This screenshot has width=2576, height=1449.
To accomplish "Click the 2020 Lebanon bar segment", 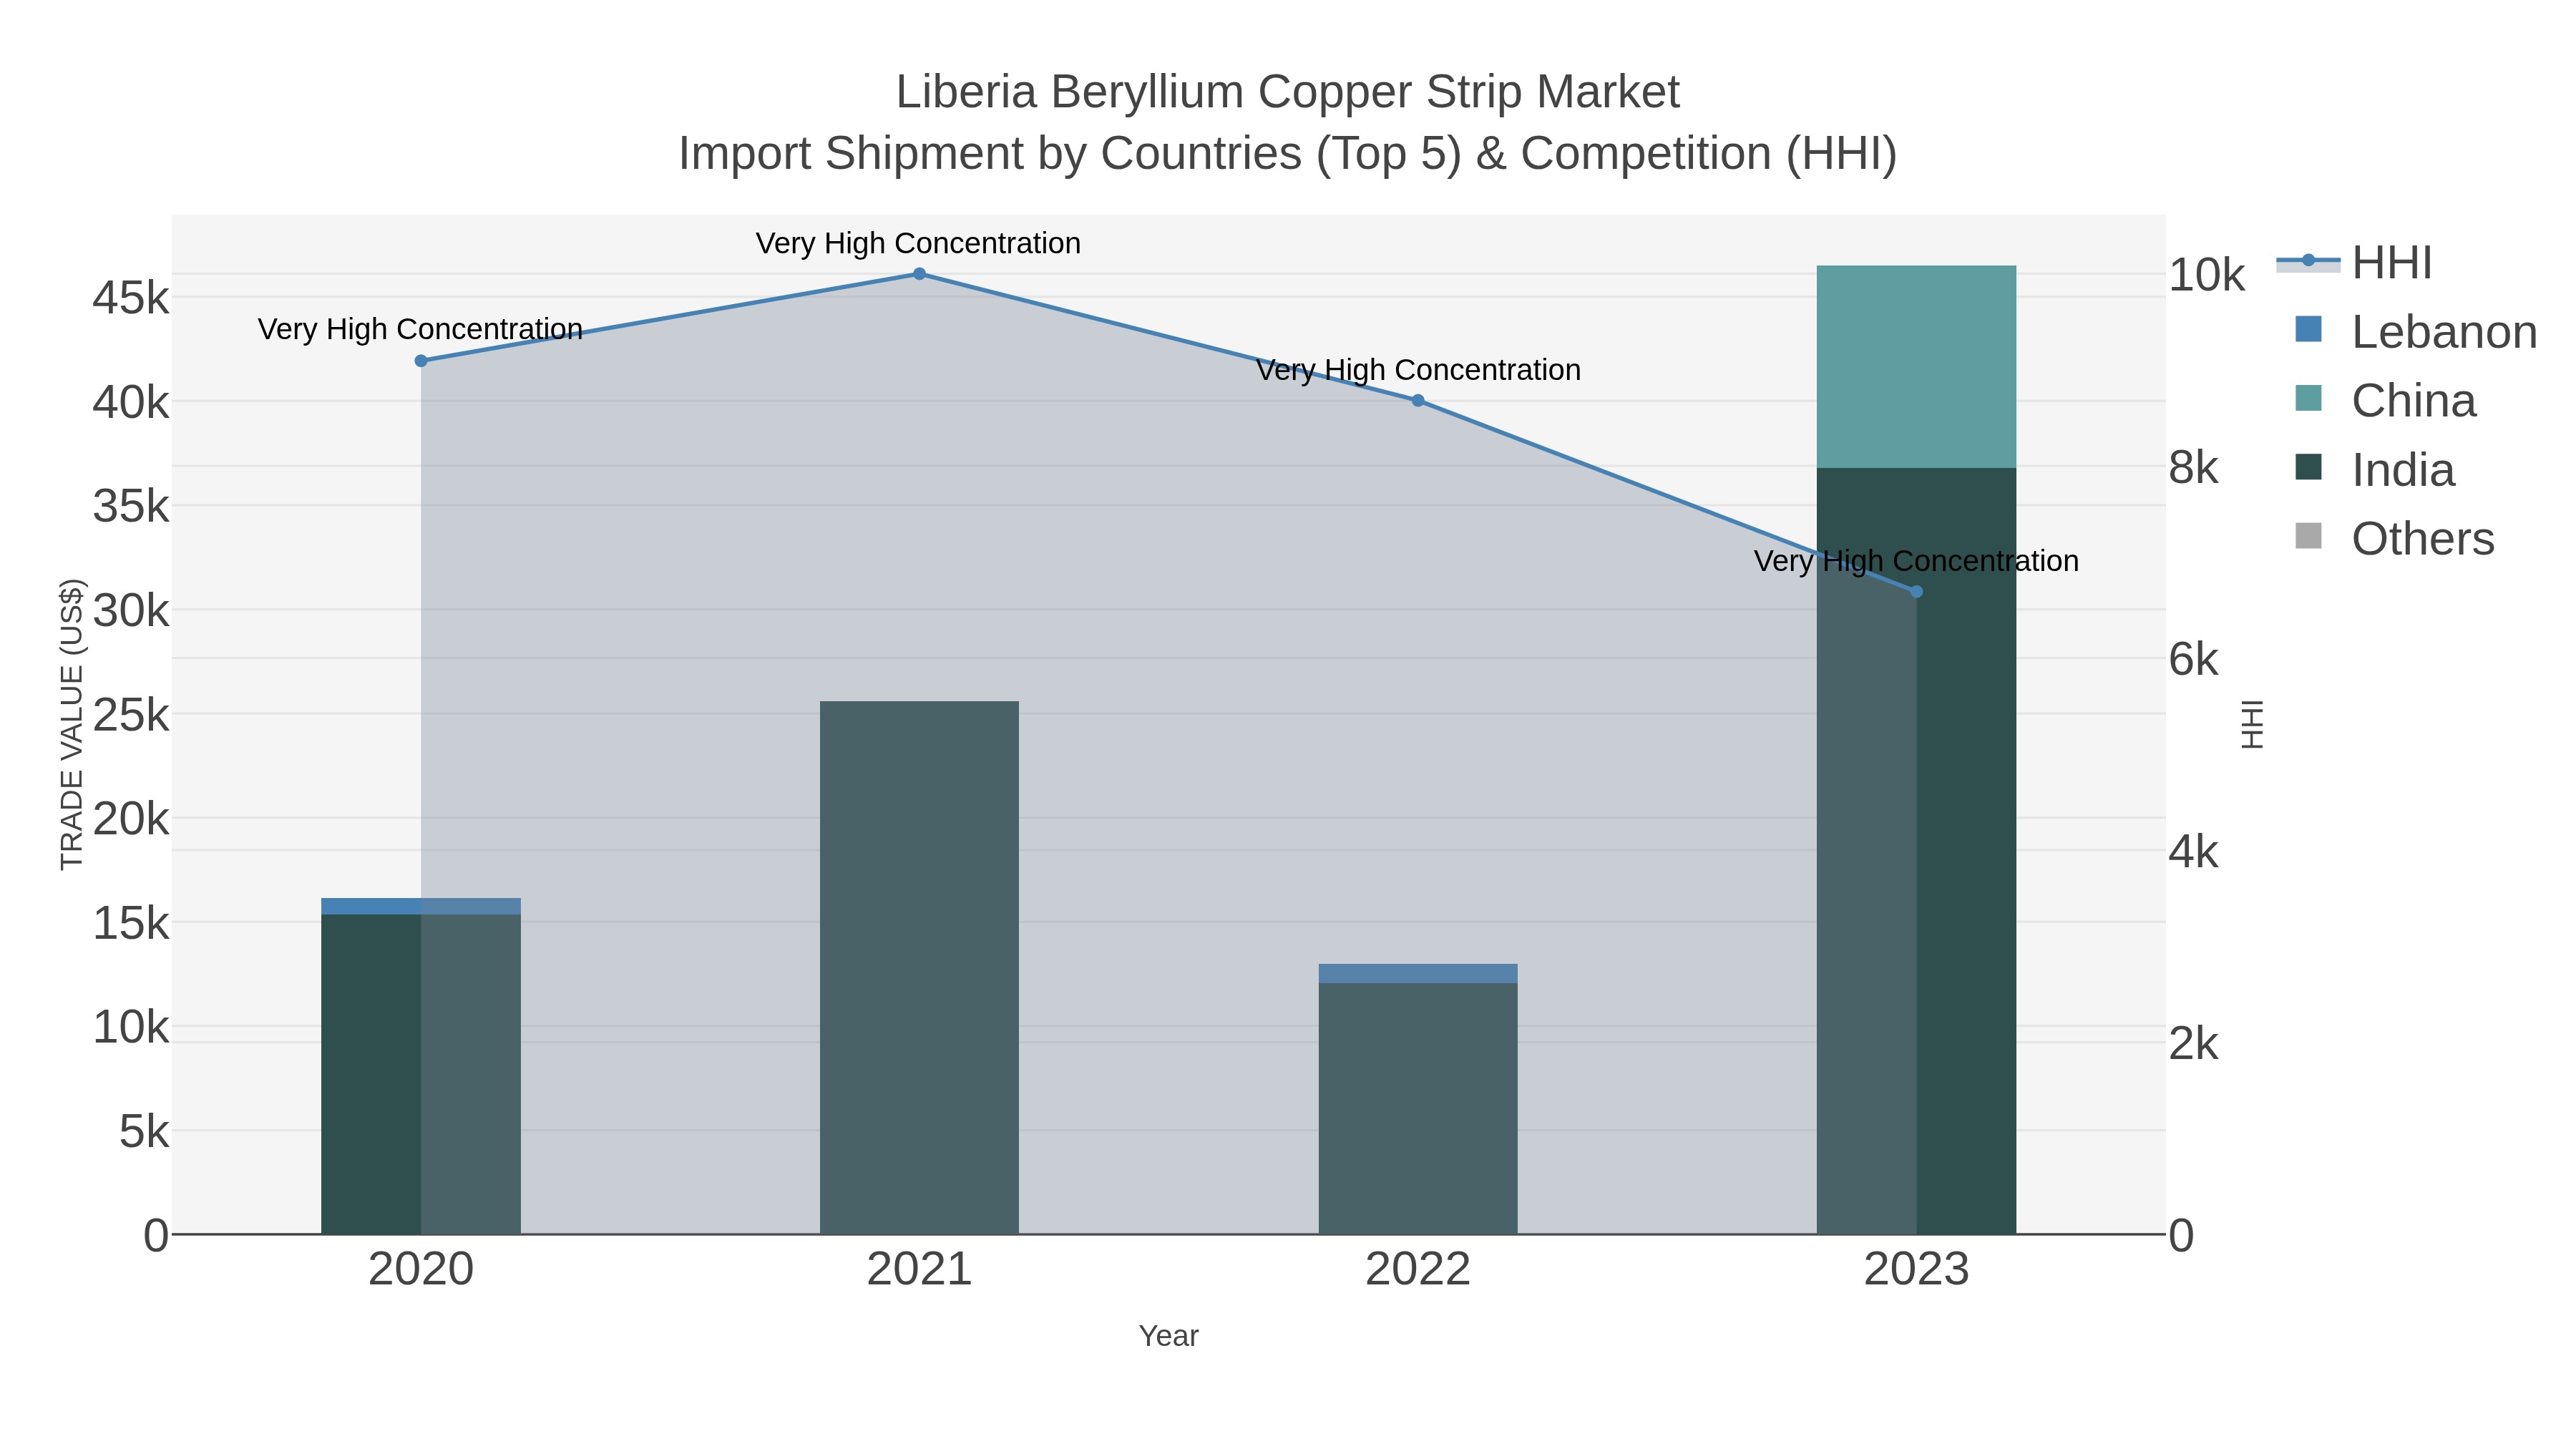I will (421, 906).
